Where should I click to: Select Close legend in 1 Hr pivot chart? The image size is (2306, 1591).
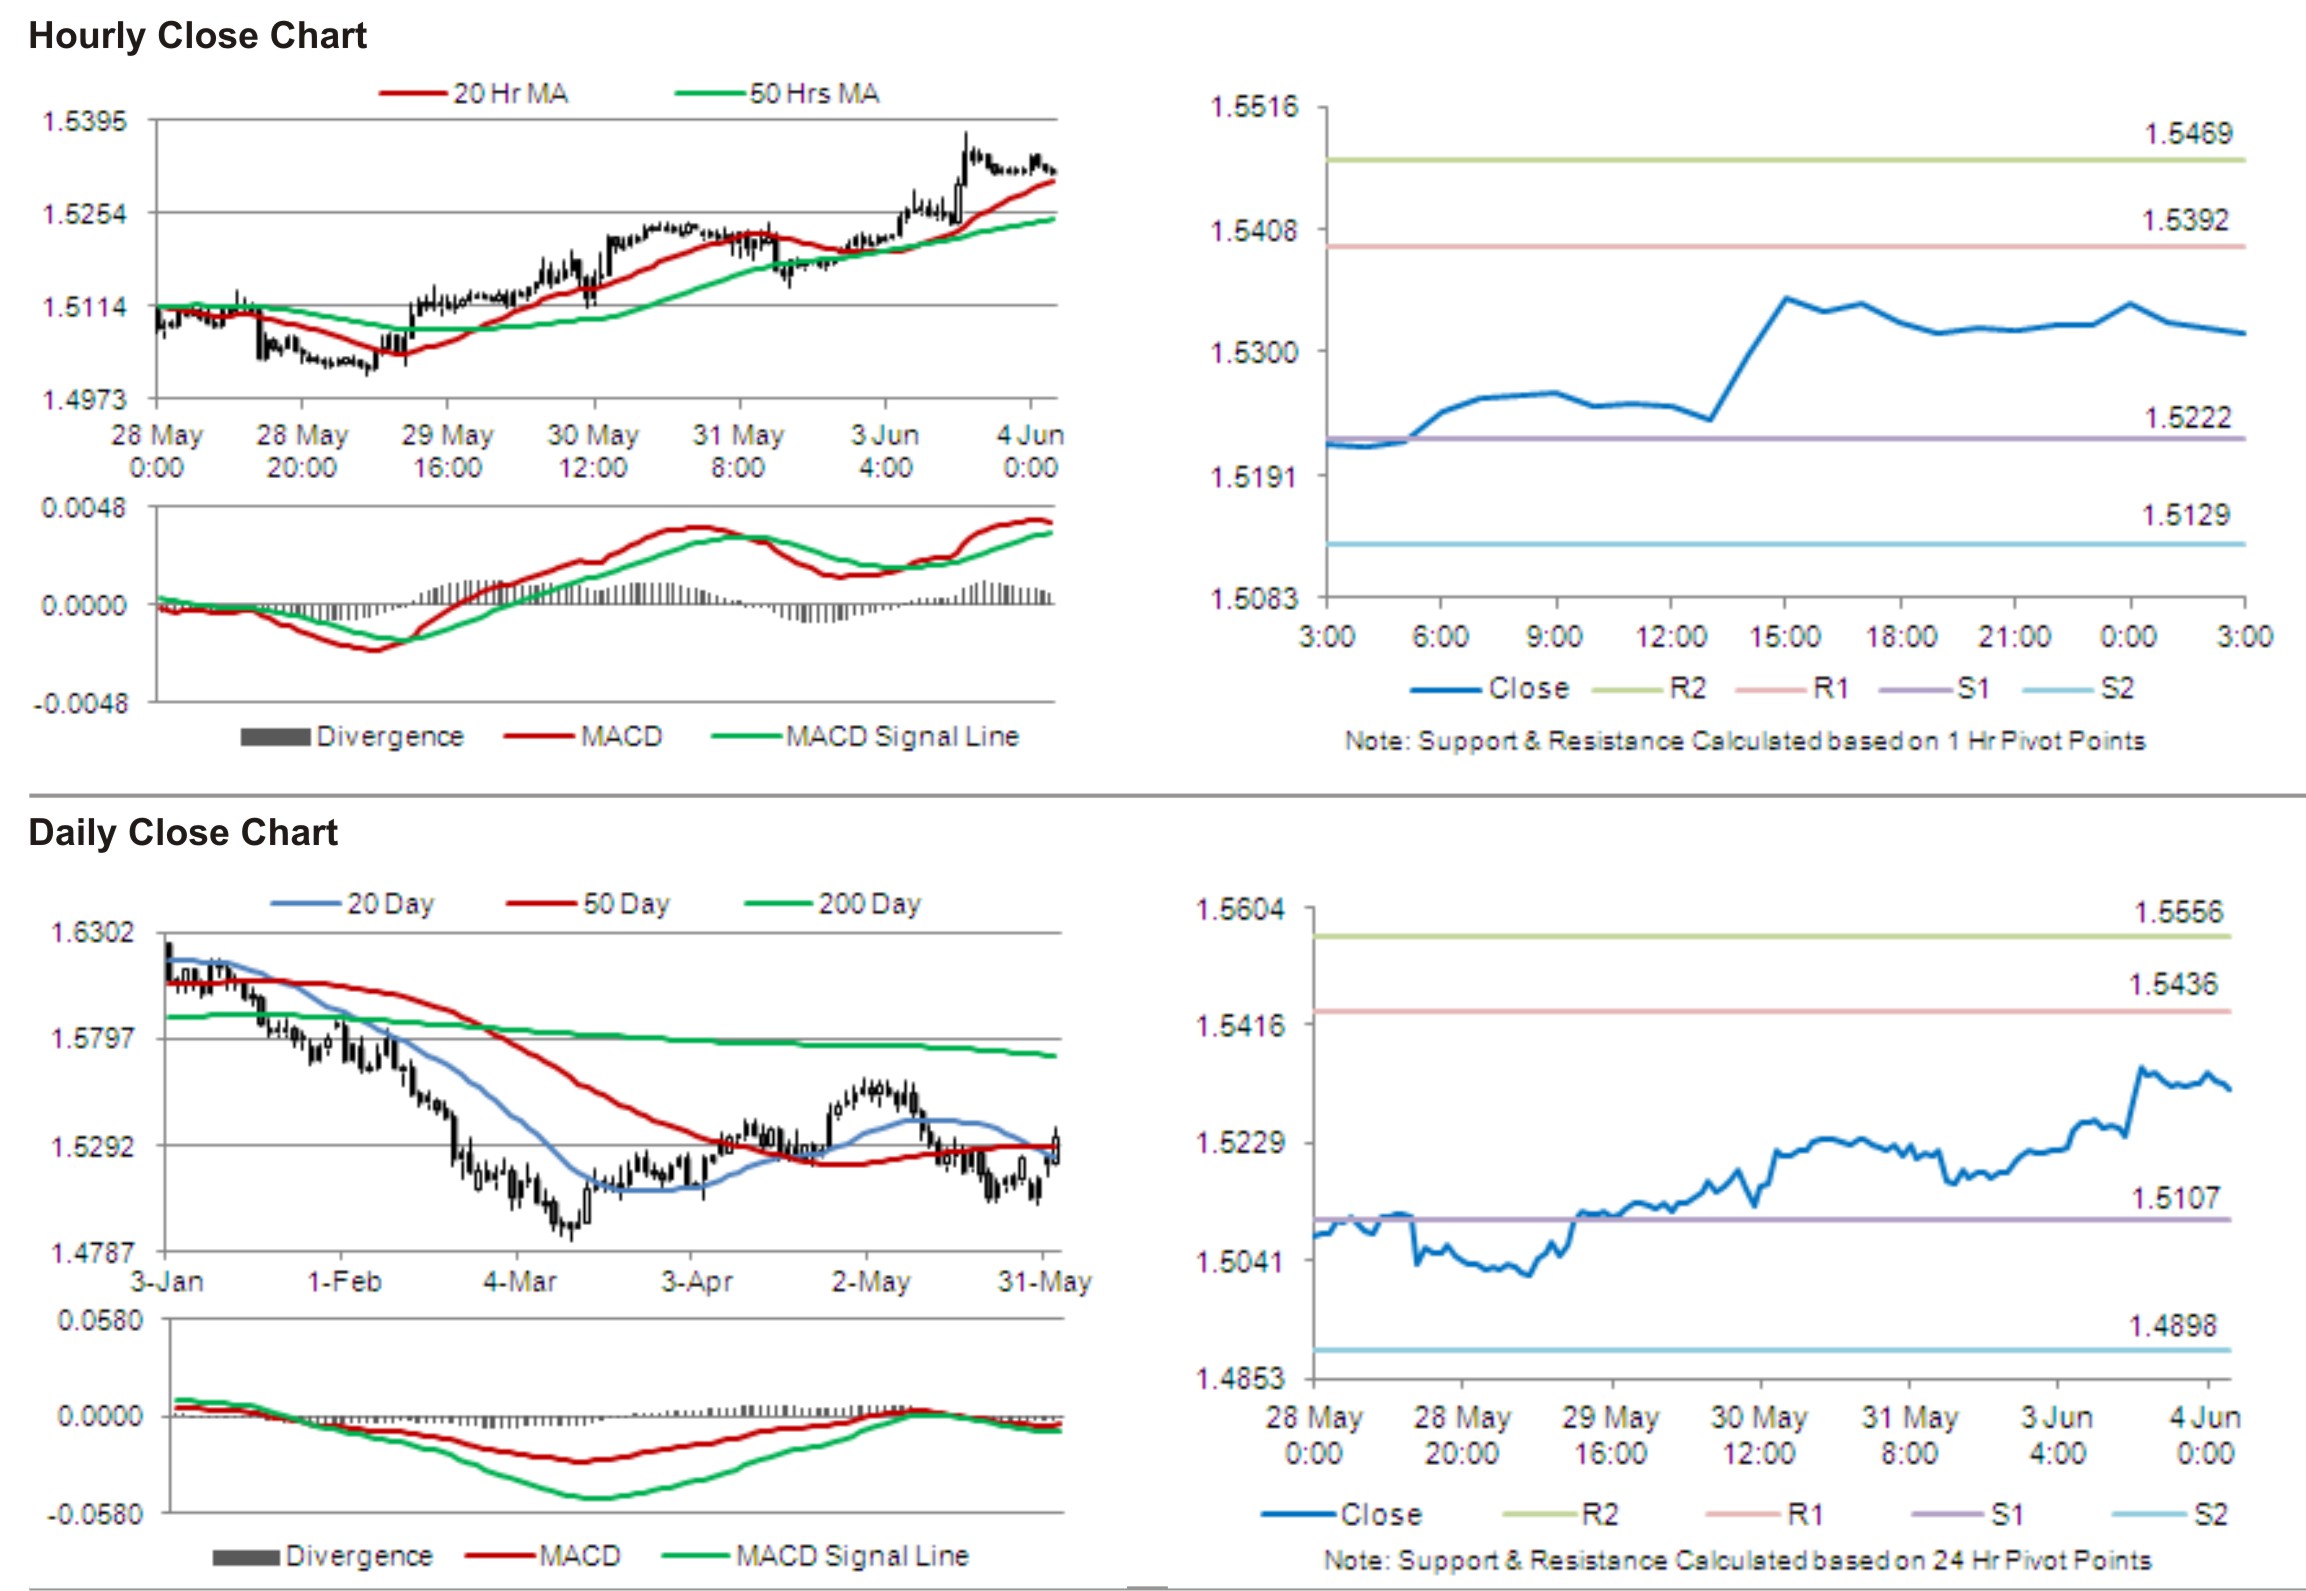tap(1490, 689)
